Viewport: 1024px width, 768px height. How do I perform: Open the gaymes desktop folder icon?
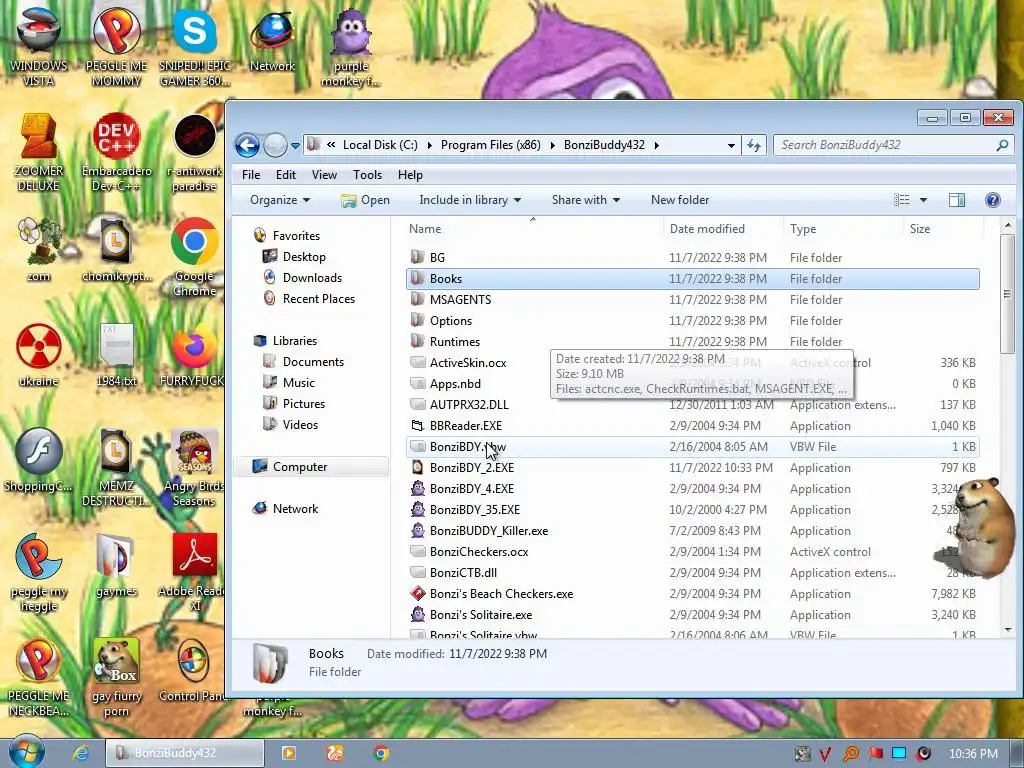pyautogui.click(x=116, y=565)
